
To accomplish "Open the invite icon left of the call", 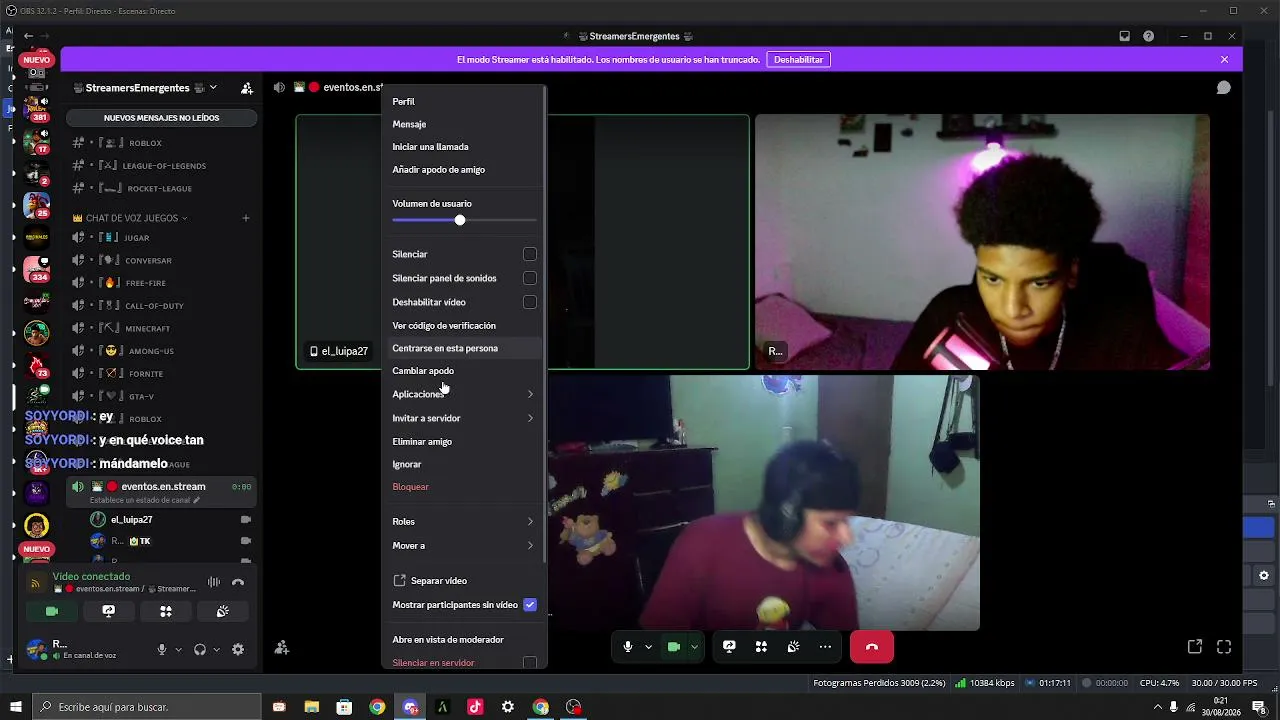I will click(x=282, y=648).
